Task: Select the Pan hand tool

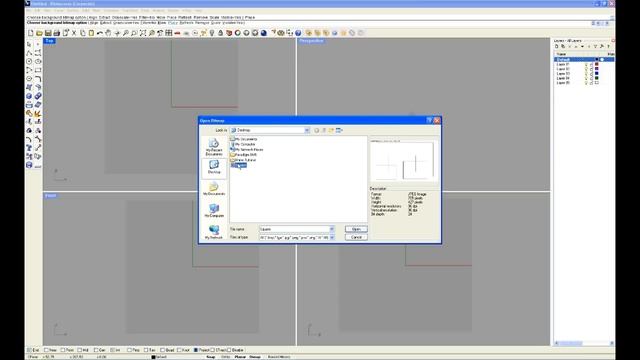Action: [x=108, y=33]
